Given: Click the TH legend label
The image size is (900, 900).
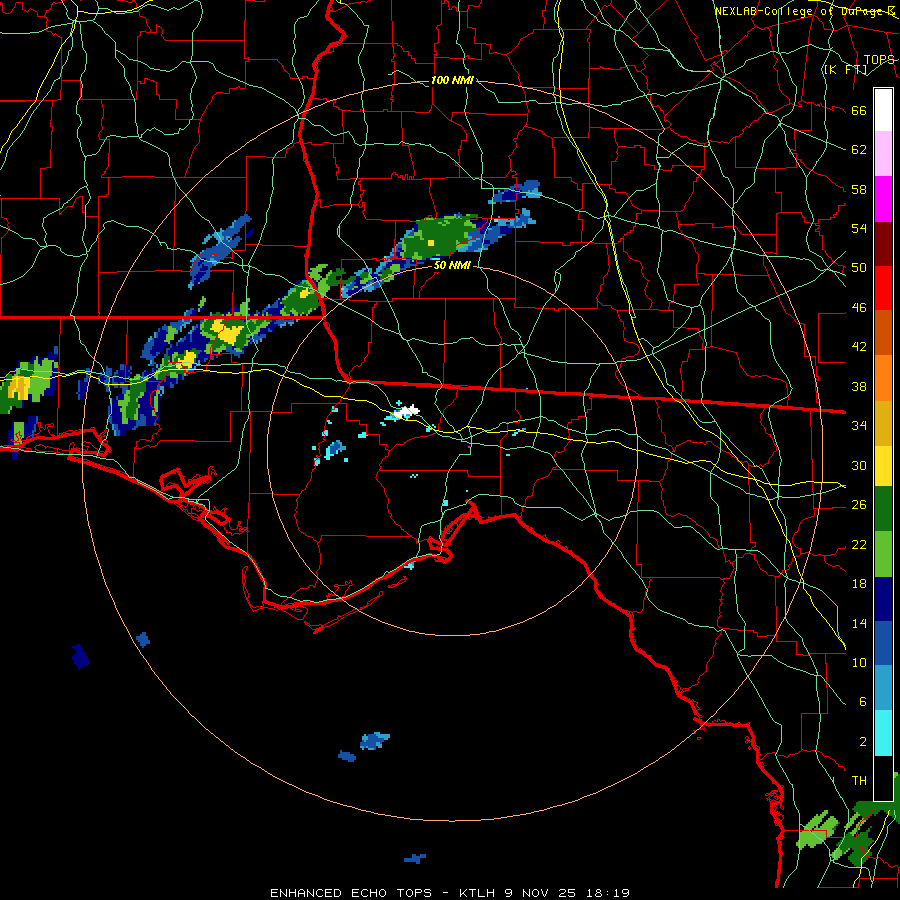Looking at the screenshot, I should point(859,780).
